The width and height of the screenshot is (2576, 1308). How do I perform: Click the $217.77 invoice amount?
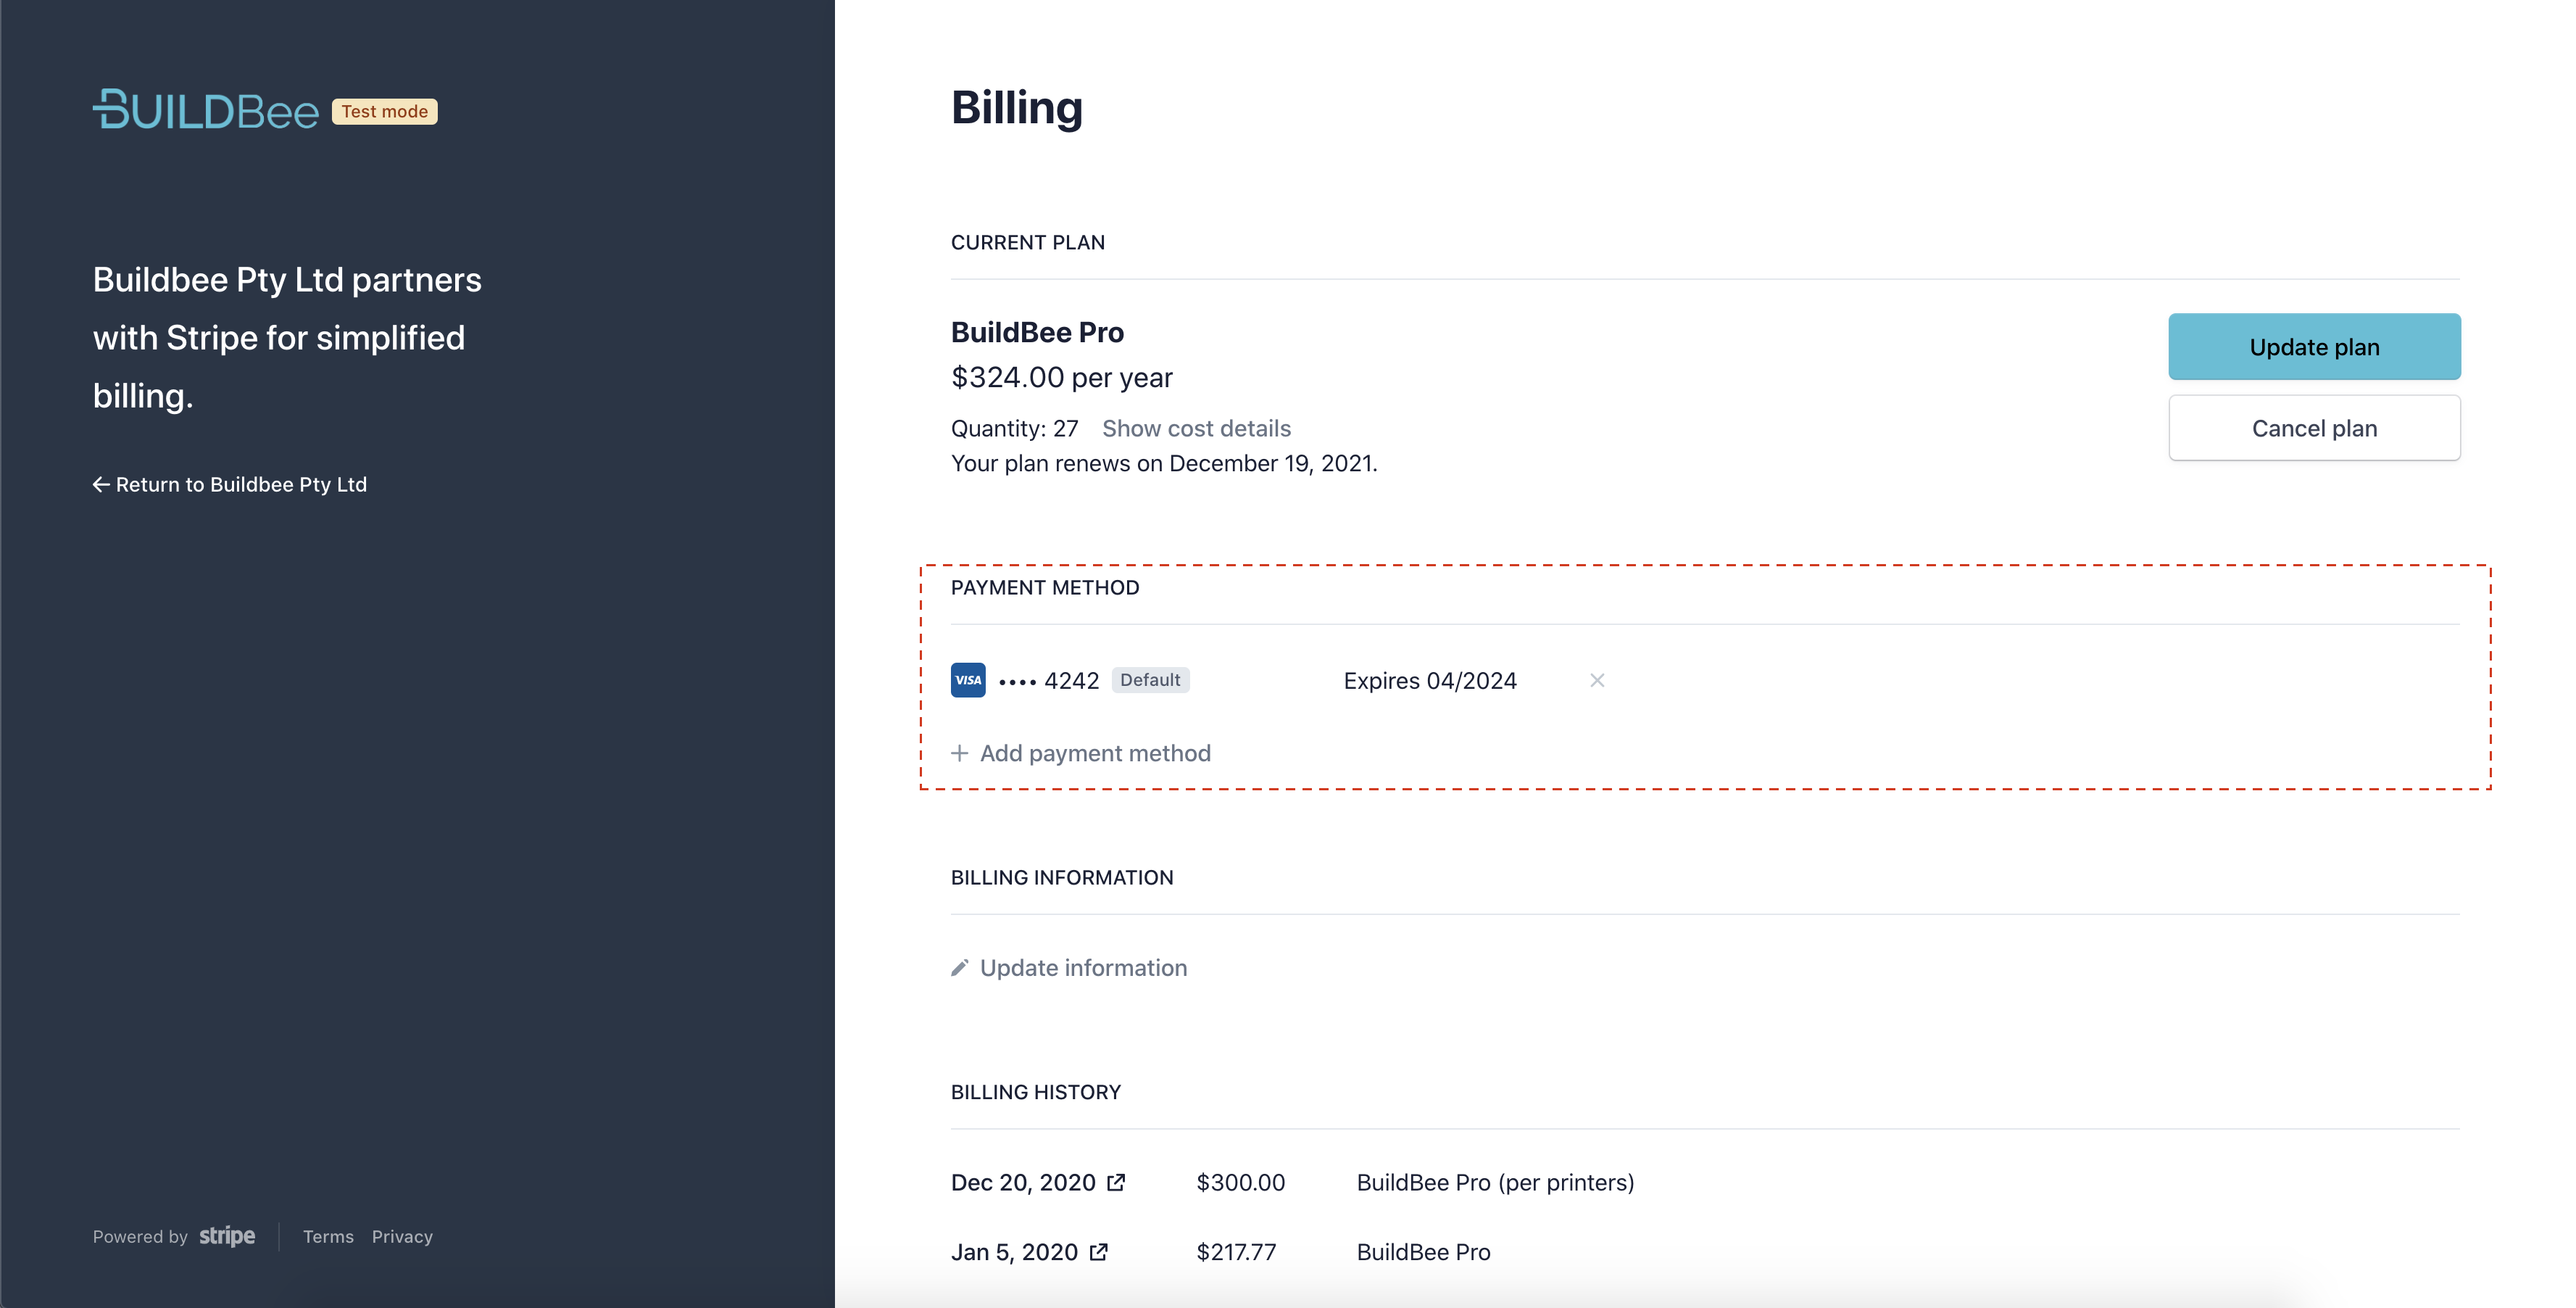tap(1236, 1252)
